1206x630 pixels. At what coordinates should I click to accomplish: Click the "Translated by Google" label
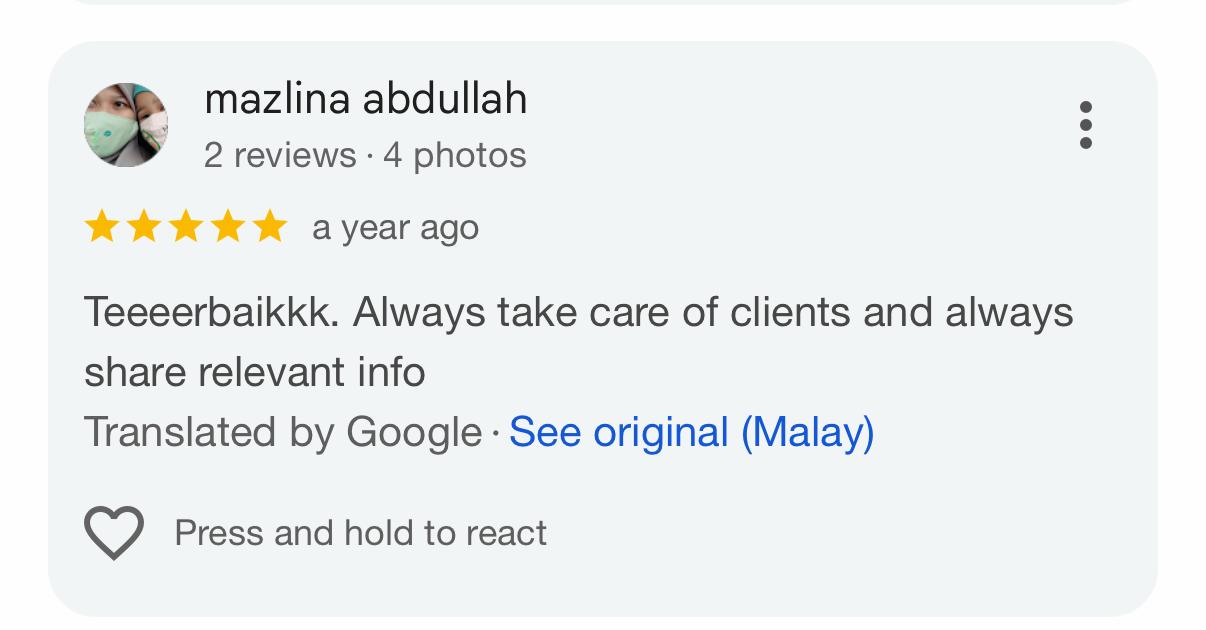point(282,433)
